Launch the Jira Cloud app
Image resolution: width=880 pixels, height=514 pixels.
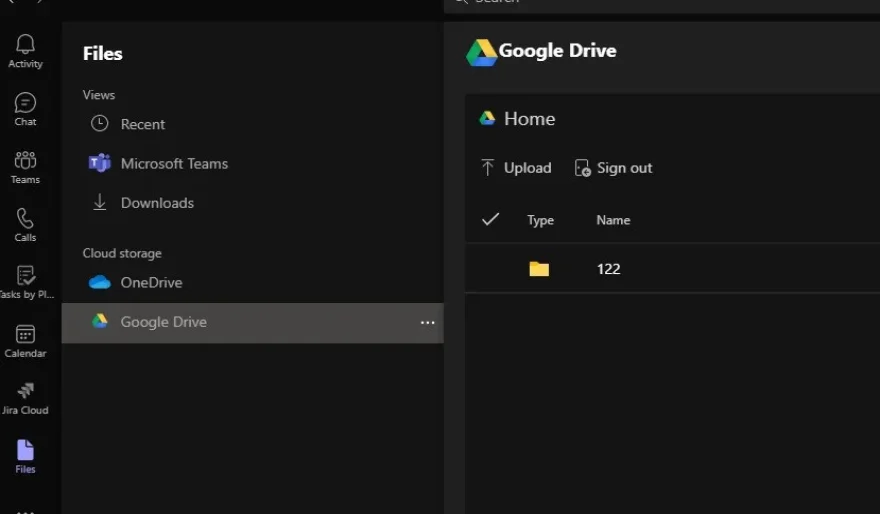[x=25, y=398]
